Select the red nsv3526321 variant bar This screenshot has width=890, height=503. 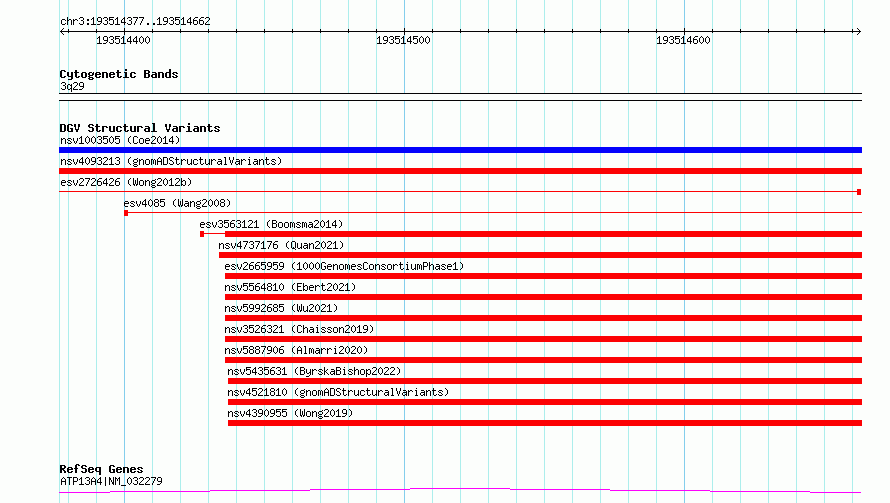pos(543,339)
